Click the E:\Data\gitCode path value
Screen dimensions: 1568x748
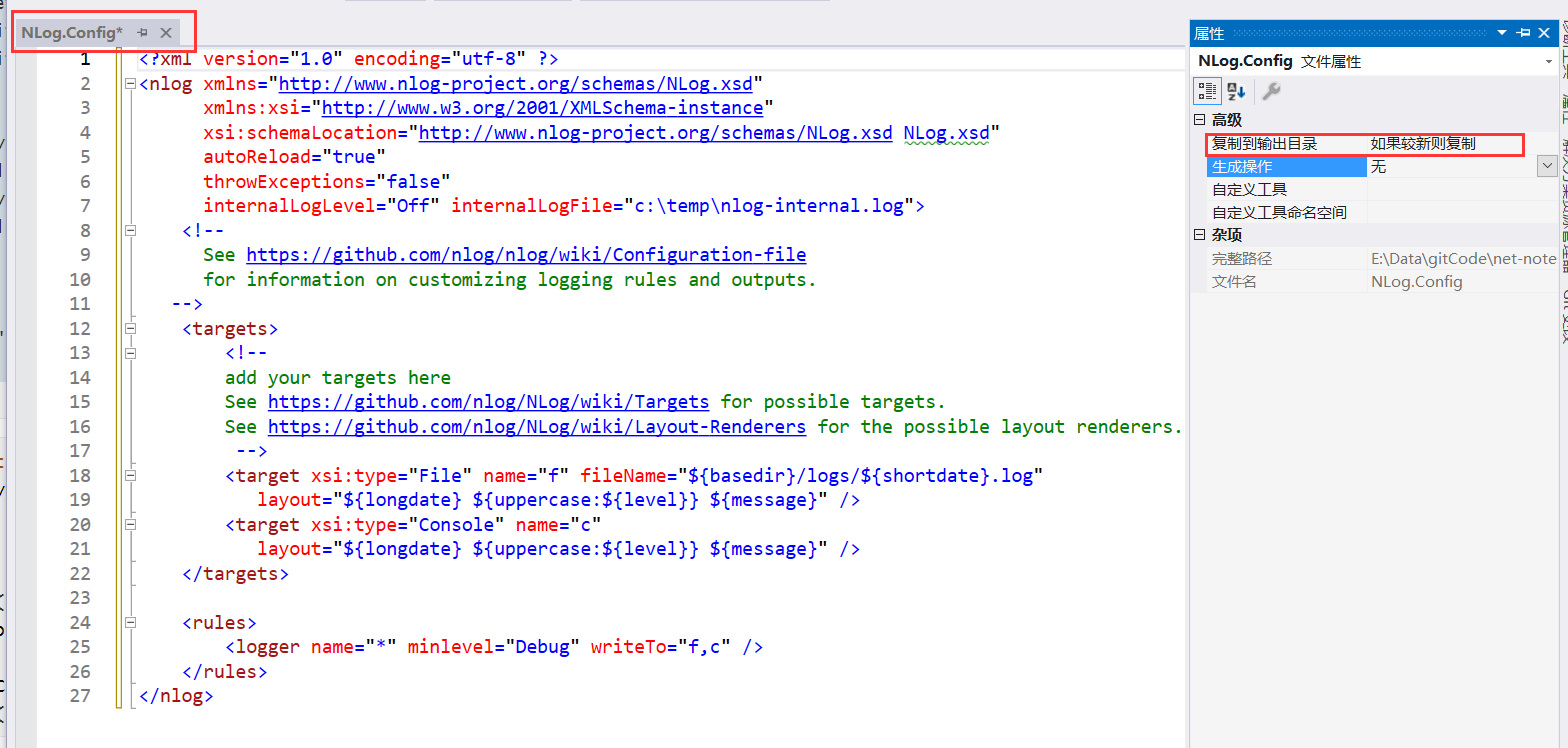[1463, 259]
